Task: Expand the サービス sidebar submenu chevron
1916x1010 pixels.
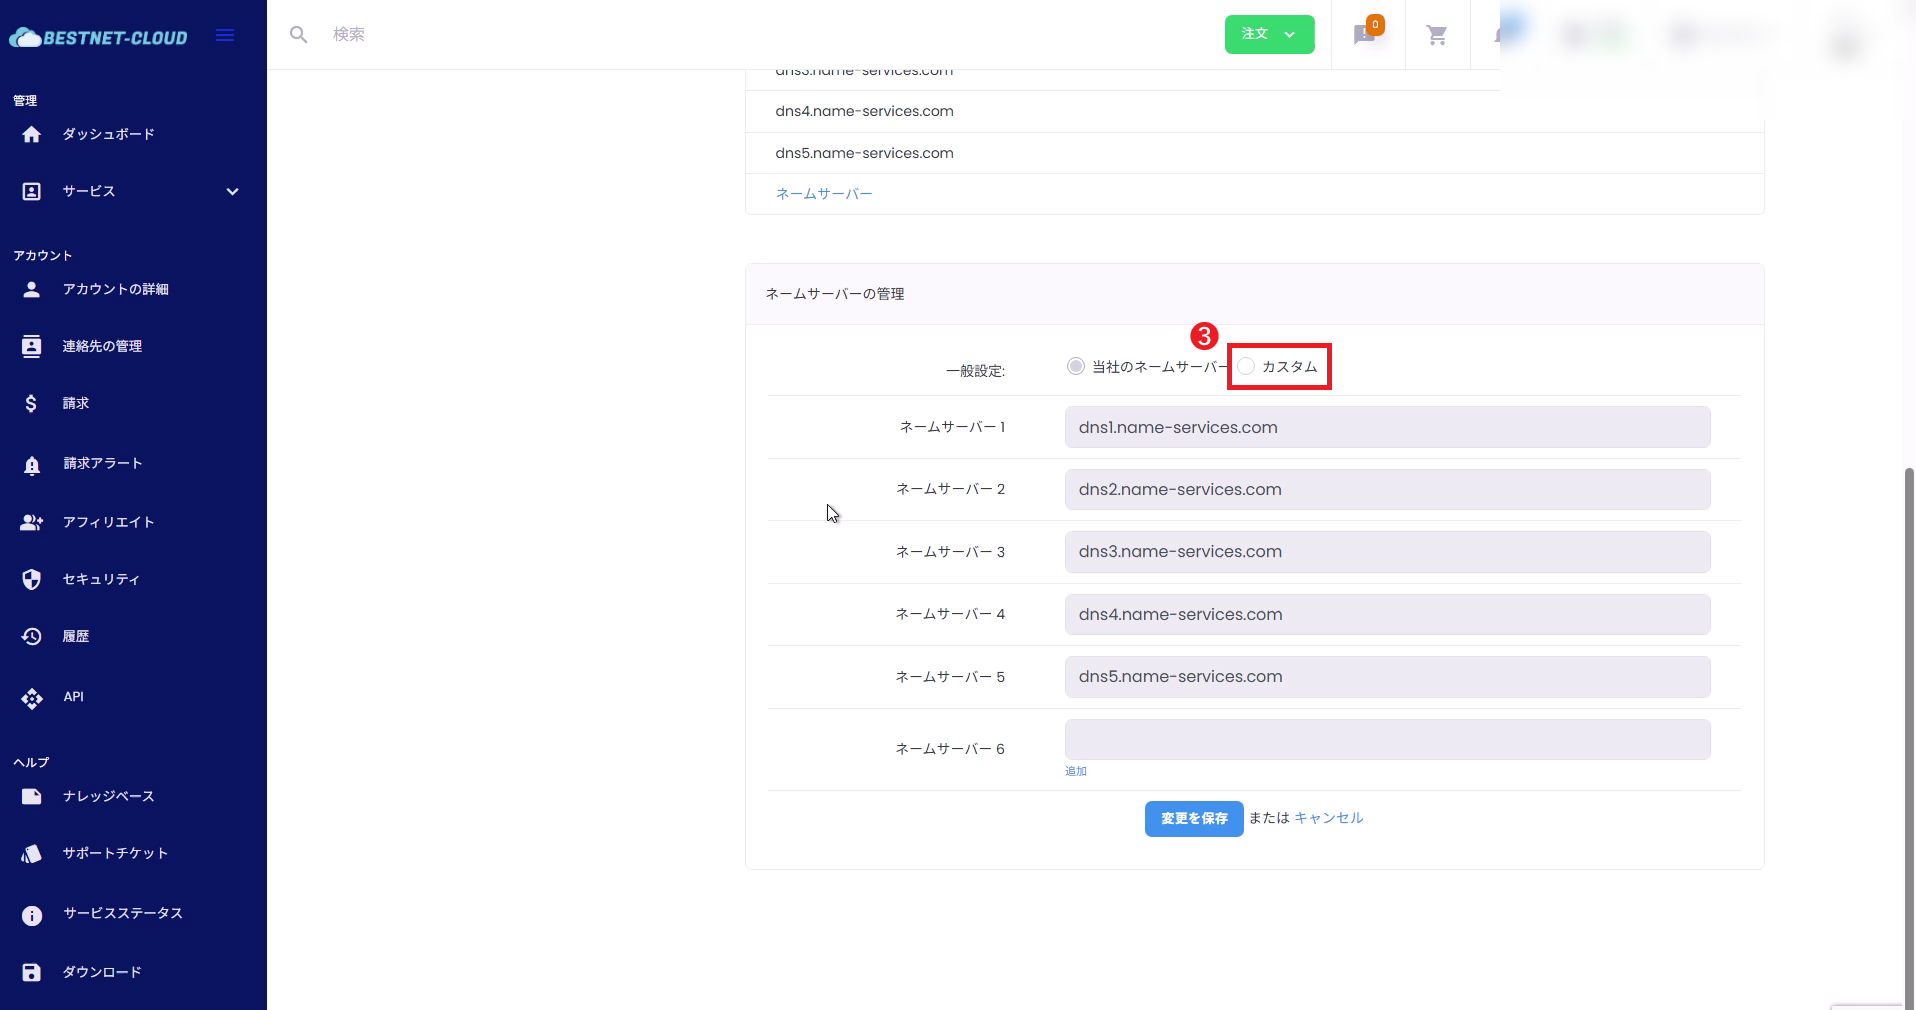Action: tap(232, 192)
